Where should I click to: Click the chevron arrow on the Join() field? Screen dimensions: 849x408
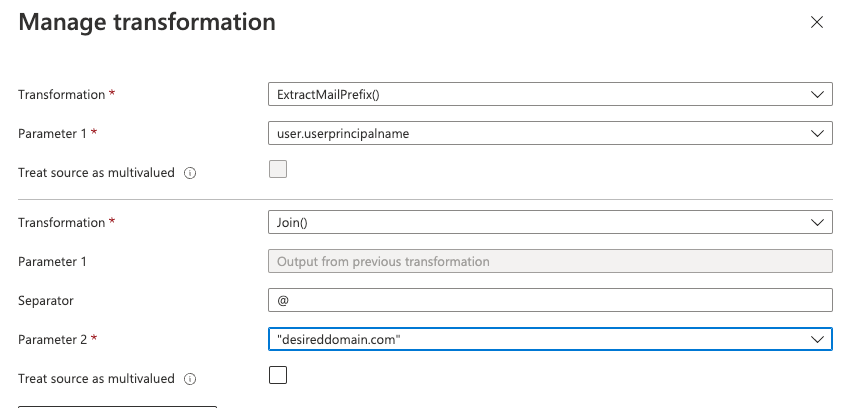pyautogui.click(x=817, y=222)
